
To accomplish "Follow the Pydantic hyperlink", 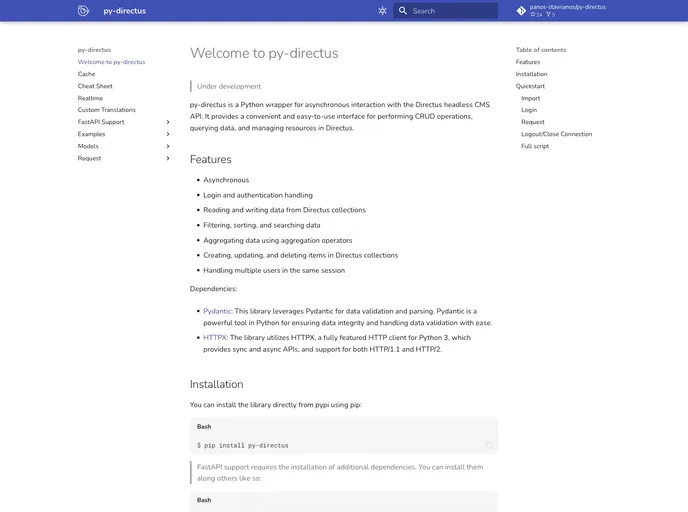I will [x=217, y=311].
